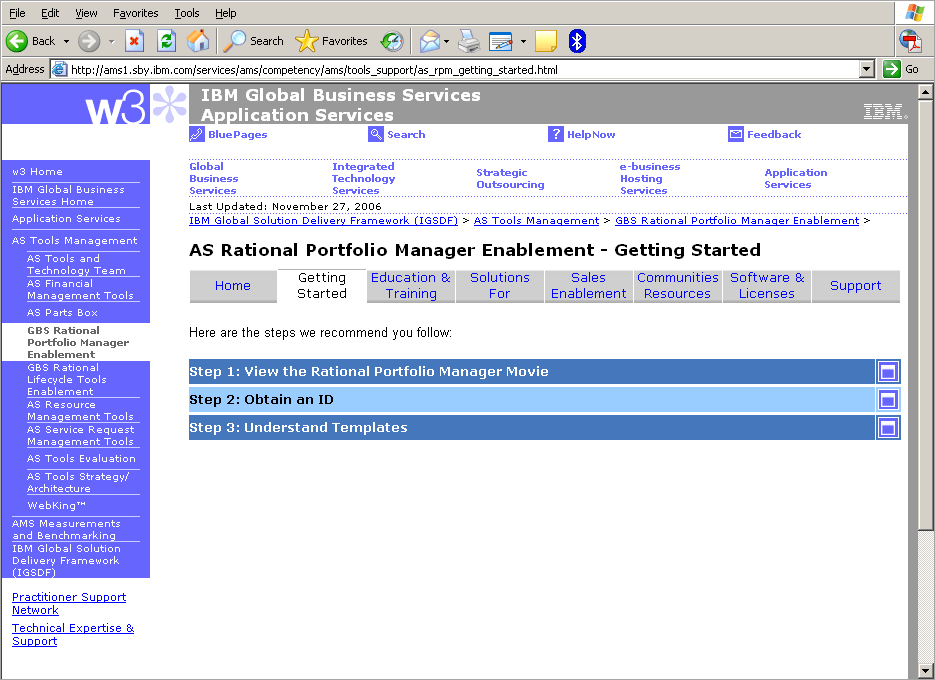935x680 pixels.
Task: Open the Back button history dropdown arrow
Action: click(x=66, y=41)
